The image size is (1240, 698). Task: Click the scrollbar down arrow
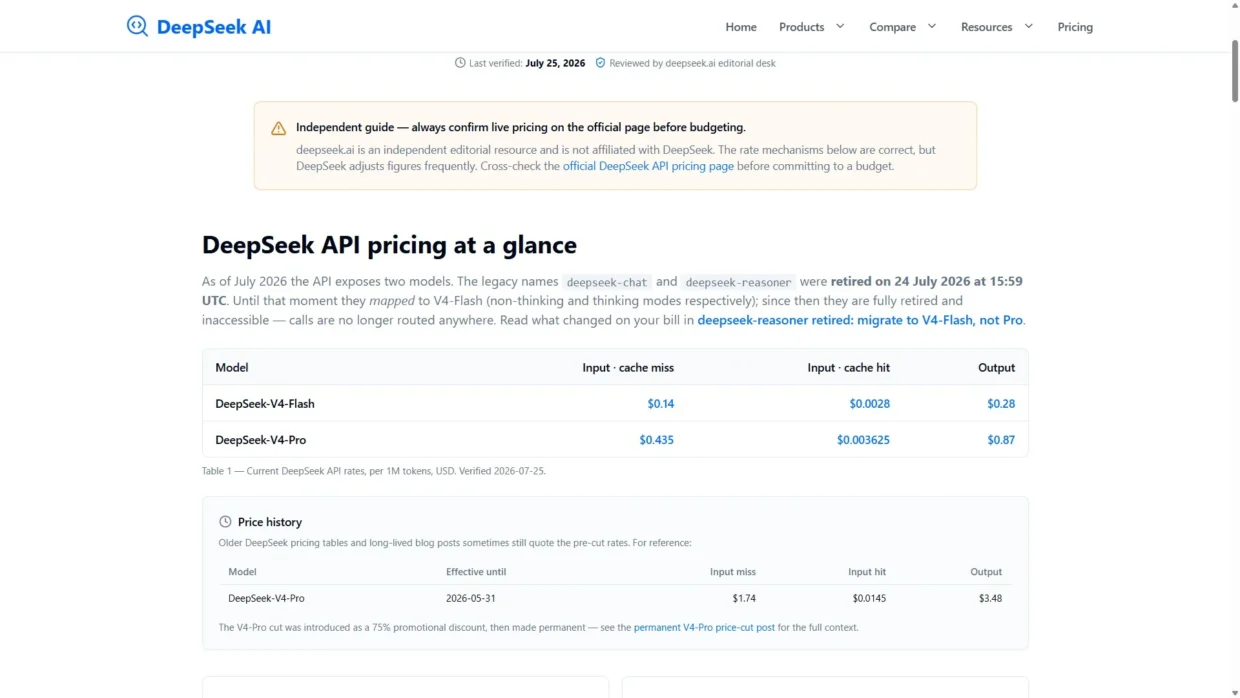tap(1234, 692)
